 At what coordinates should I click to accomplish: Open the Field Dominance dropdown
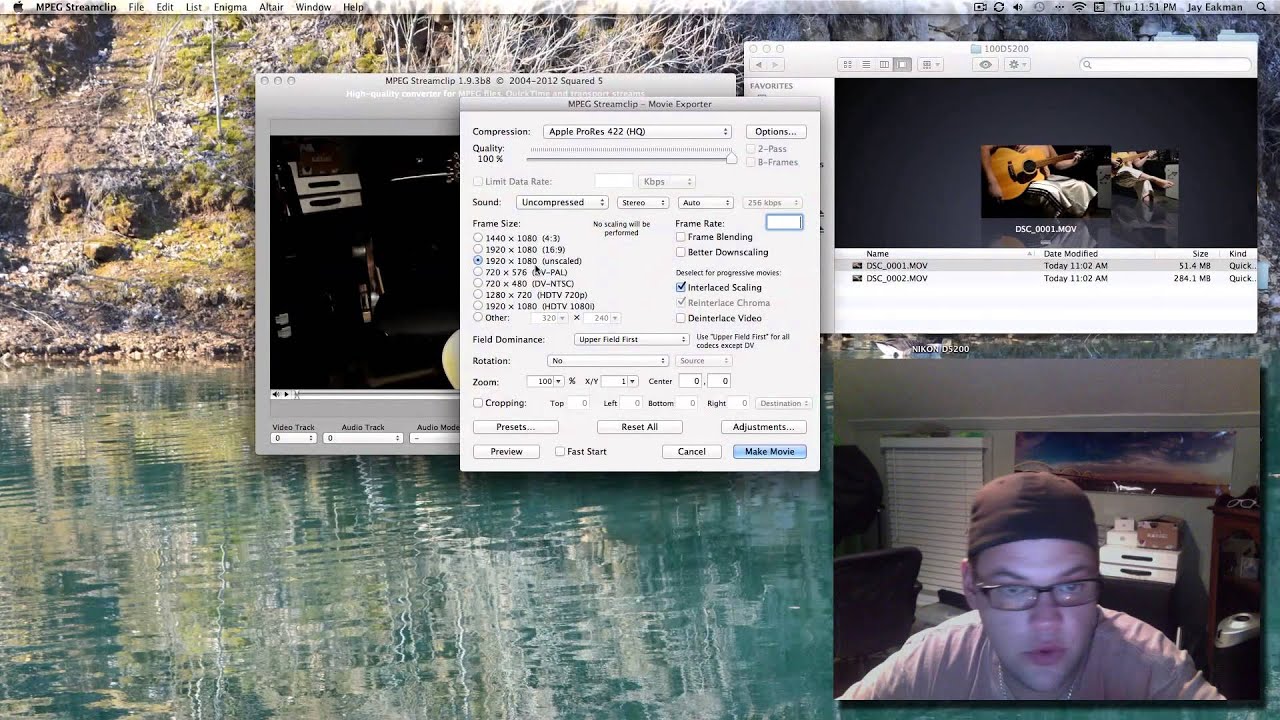pos(631,339)
